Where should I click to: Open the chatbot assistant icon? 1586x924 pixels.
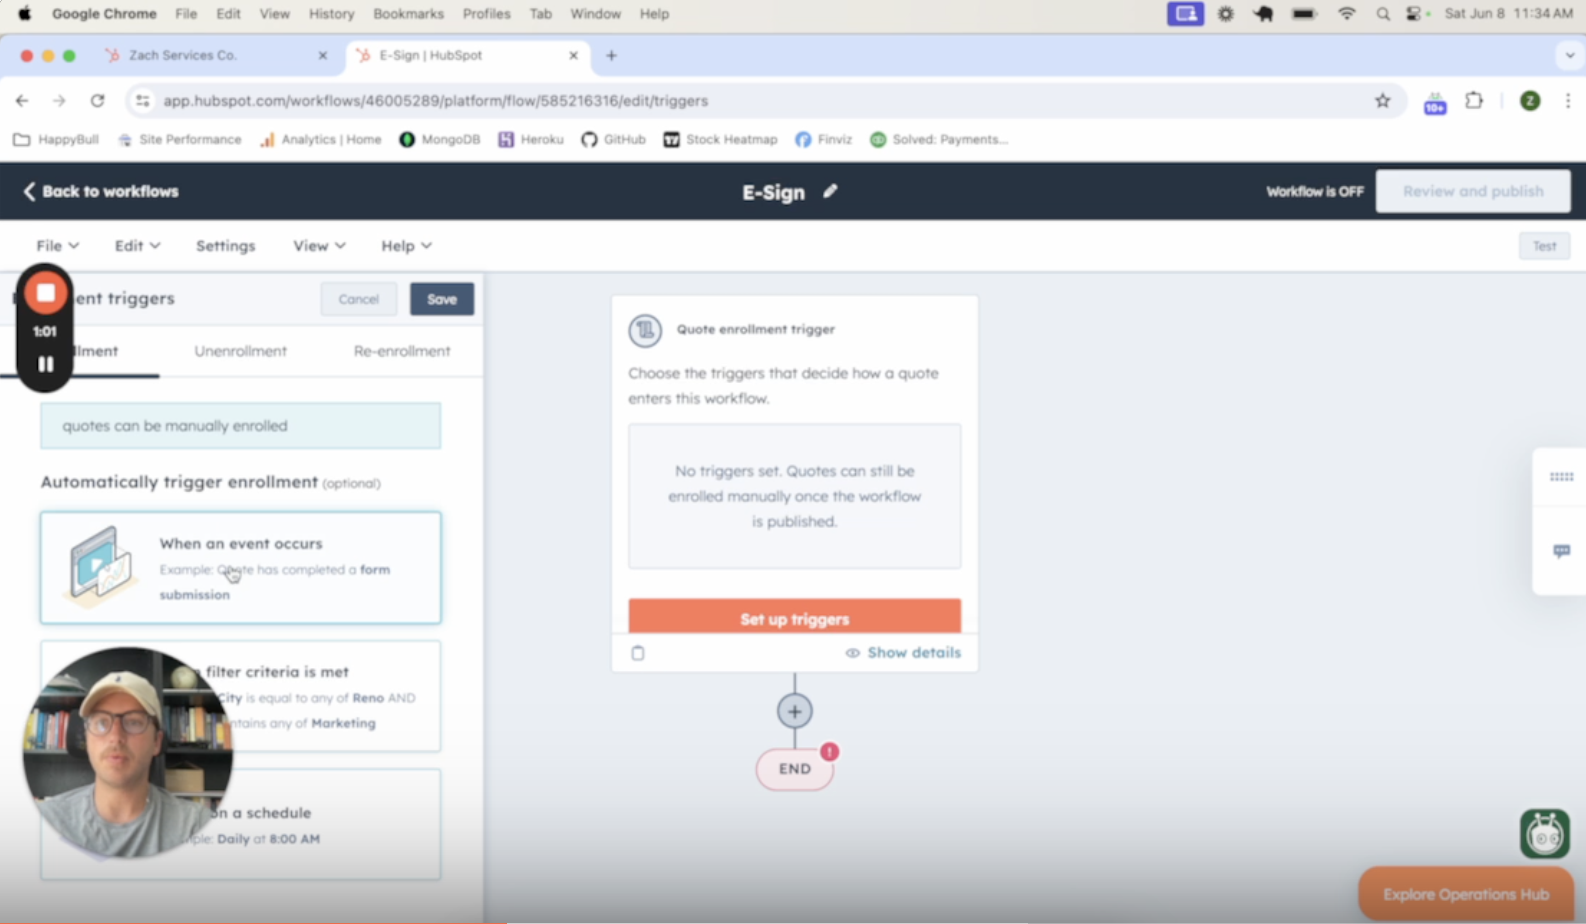point(1545,833)
